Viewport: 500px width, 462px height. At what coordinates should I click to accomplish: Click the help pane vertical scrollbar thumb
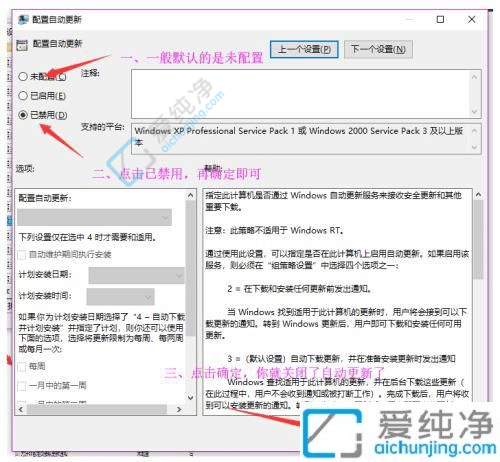478,239
